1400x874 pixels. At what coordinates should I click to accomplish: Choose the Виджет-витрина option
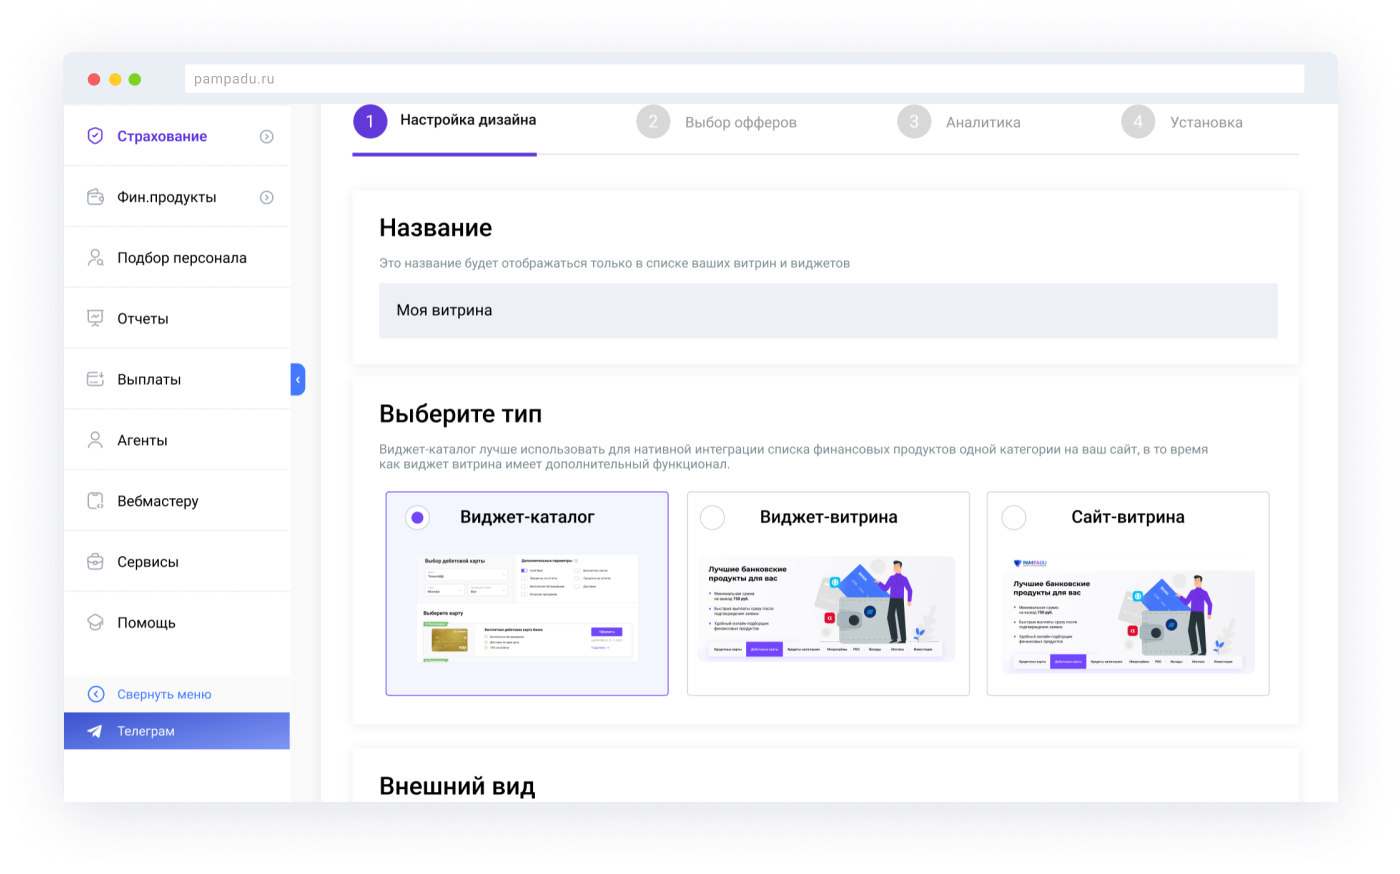[712, 517]
